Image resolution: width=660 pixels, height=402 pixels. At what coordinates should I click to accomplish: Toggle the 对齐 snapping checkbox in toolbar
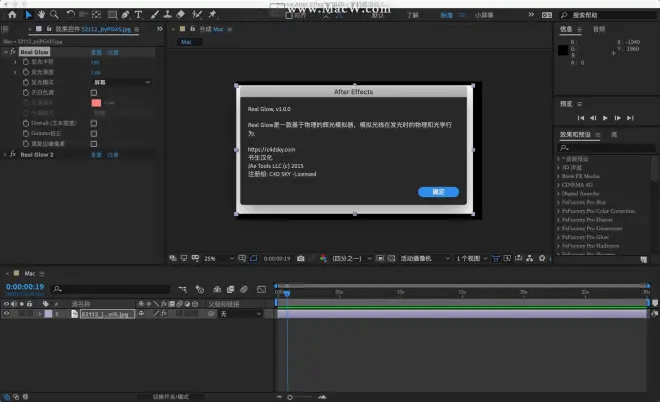tap(289, 16)
